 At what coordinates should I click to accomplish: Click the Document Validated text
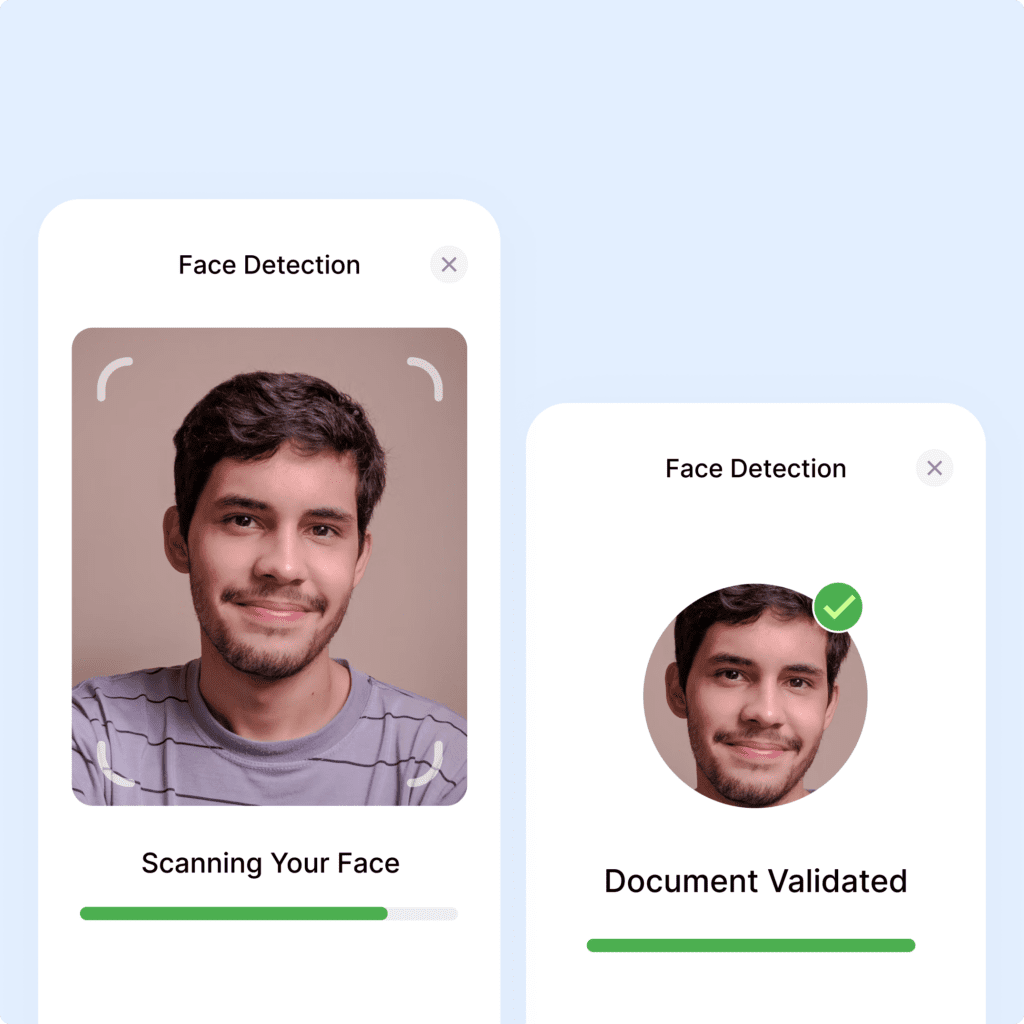[756, 881]
